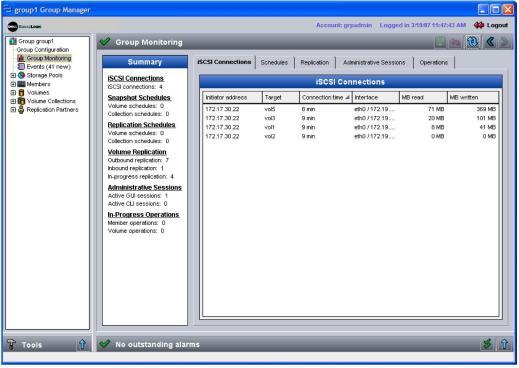Click the Volume Collections icon
519x368 pixels.
[x=21, y=101]
